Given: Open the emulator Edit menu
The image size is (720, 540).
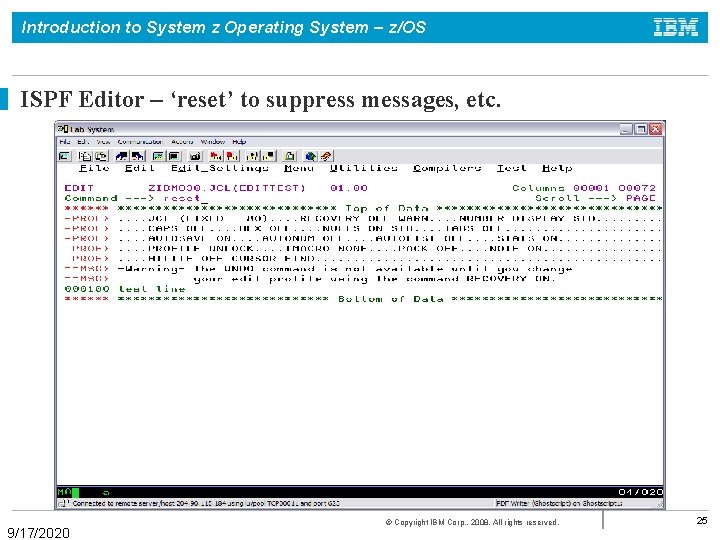Looking at the screenshot, I should [83, 142].
